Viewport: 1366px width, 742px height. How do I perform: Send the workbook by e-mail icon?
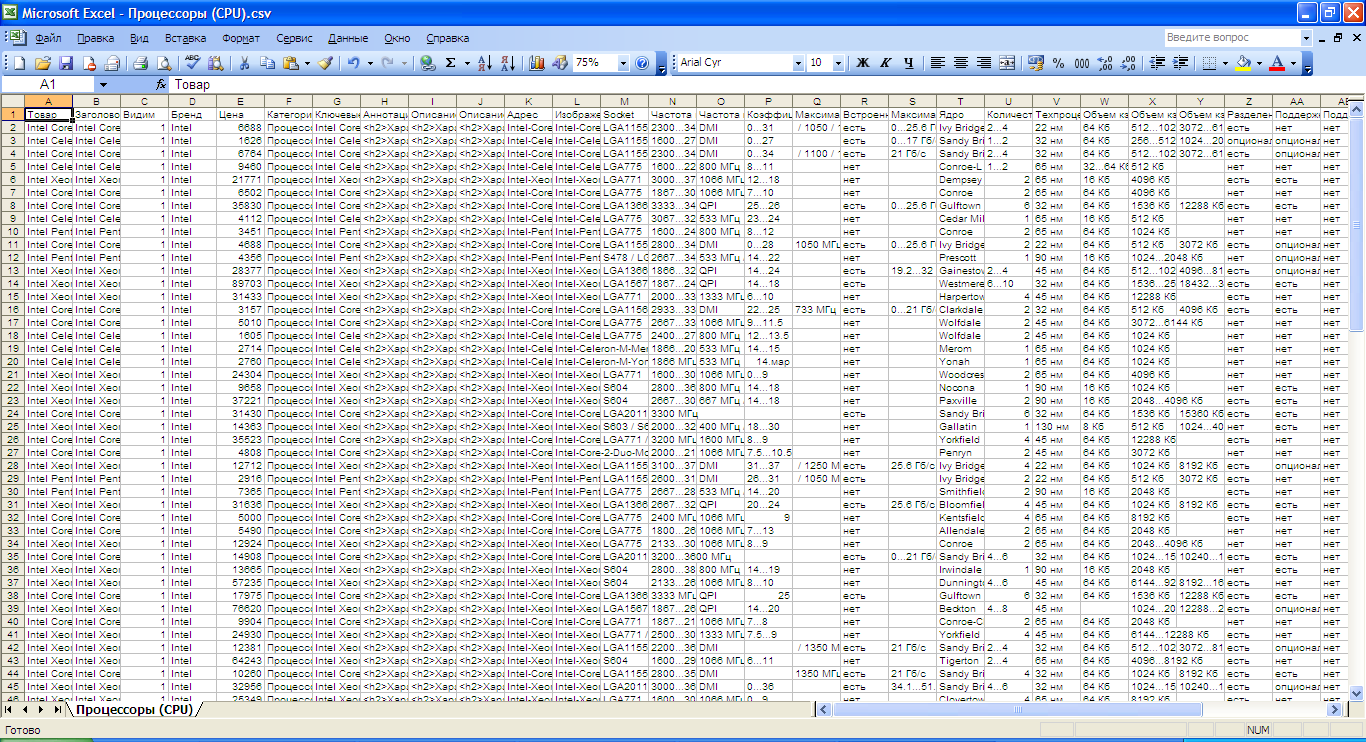coord(112,62)
